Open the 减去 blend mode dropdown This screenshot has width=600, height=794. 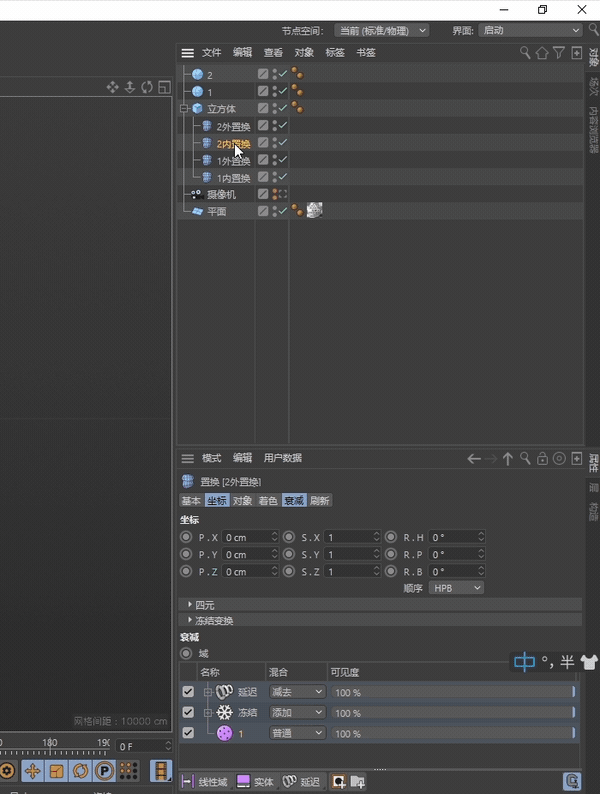tap(297, 692)
